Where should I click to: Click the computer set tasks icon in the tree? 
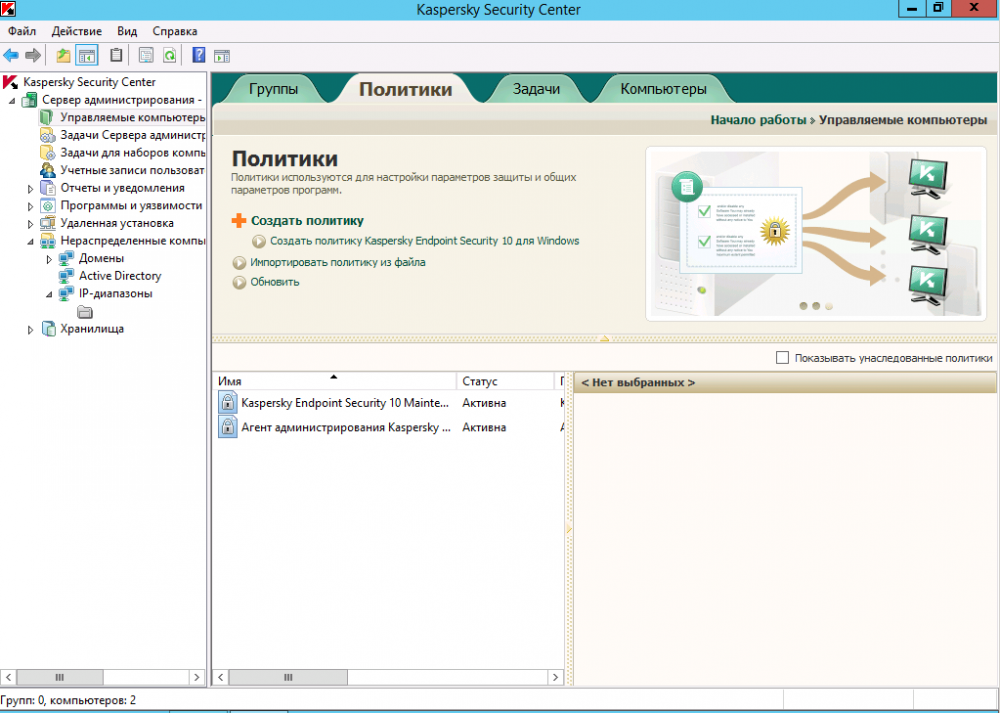point(48,153)
